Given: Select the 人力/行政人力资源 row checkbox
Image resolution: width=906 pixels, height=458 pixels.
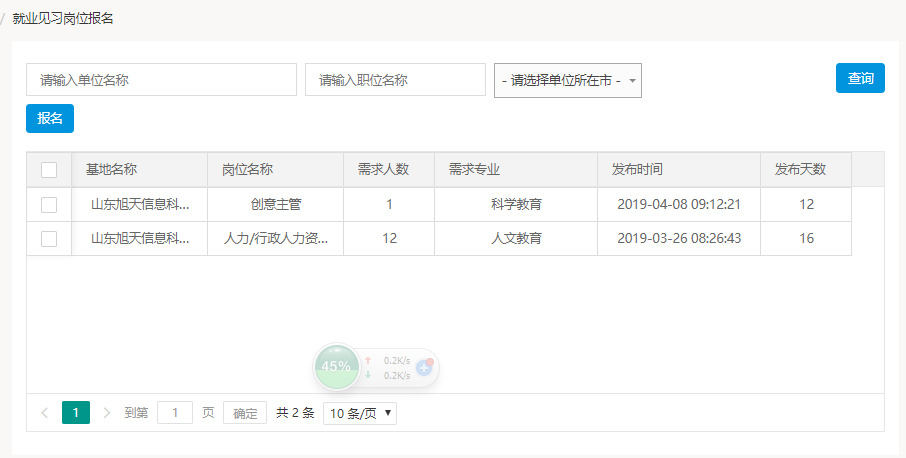Looking at the screenshot, I should pos(49,239).
